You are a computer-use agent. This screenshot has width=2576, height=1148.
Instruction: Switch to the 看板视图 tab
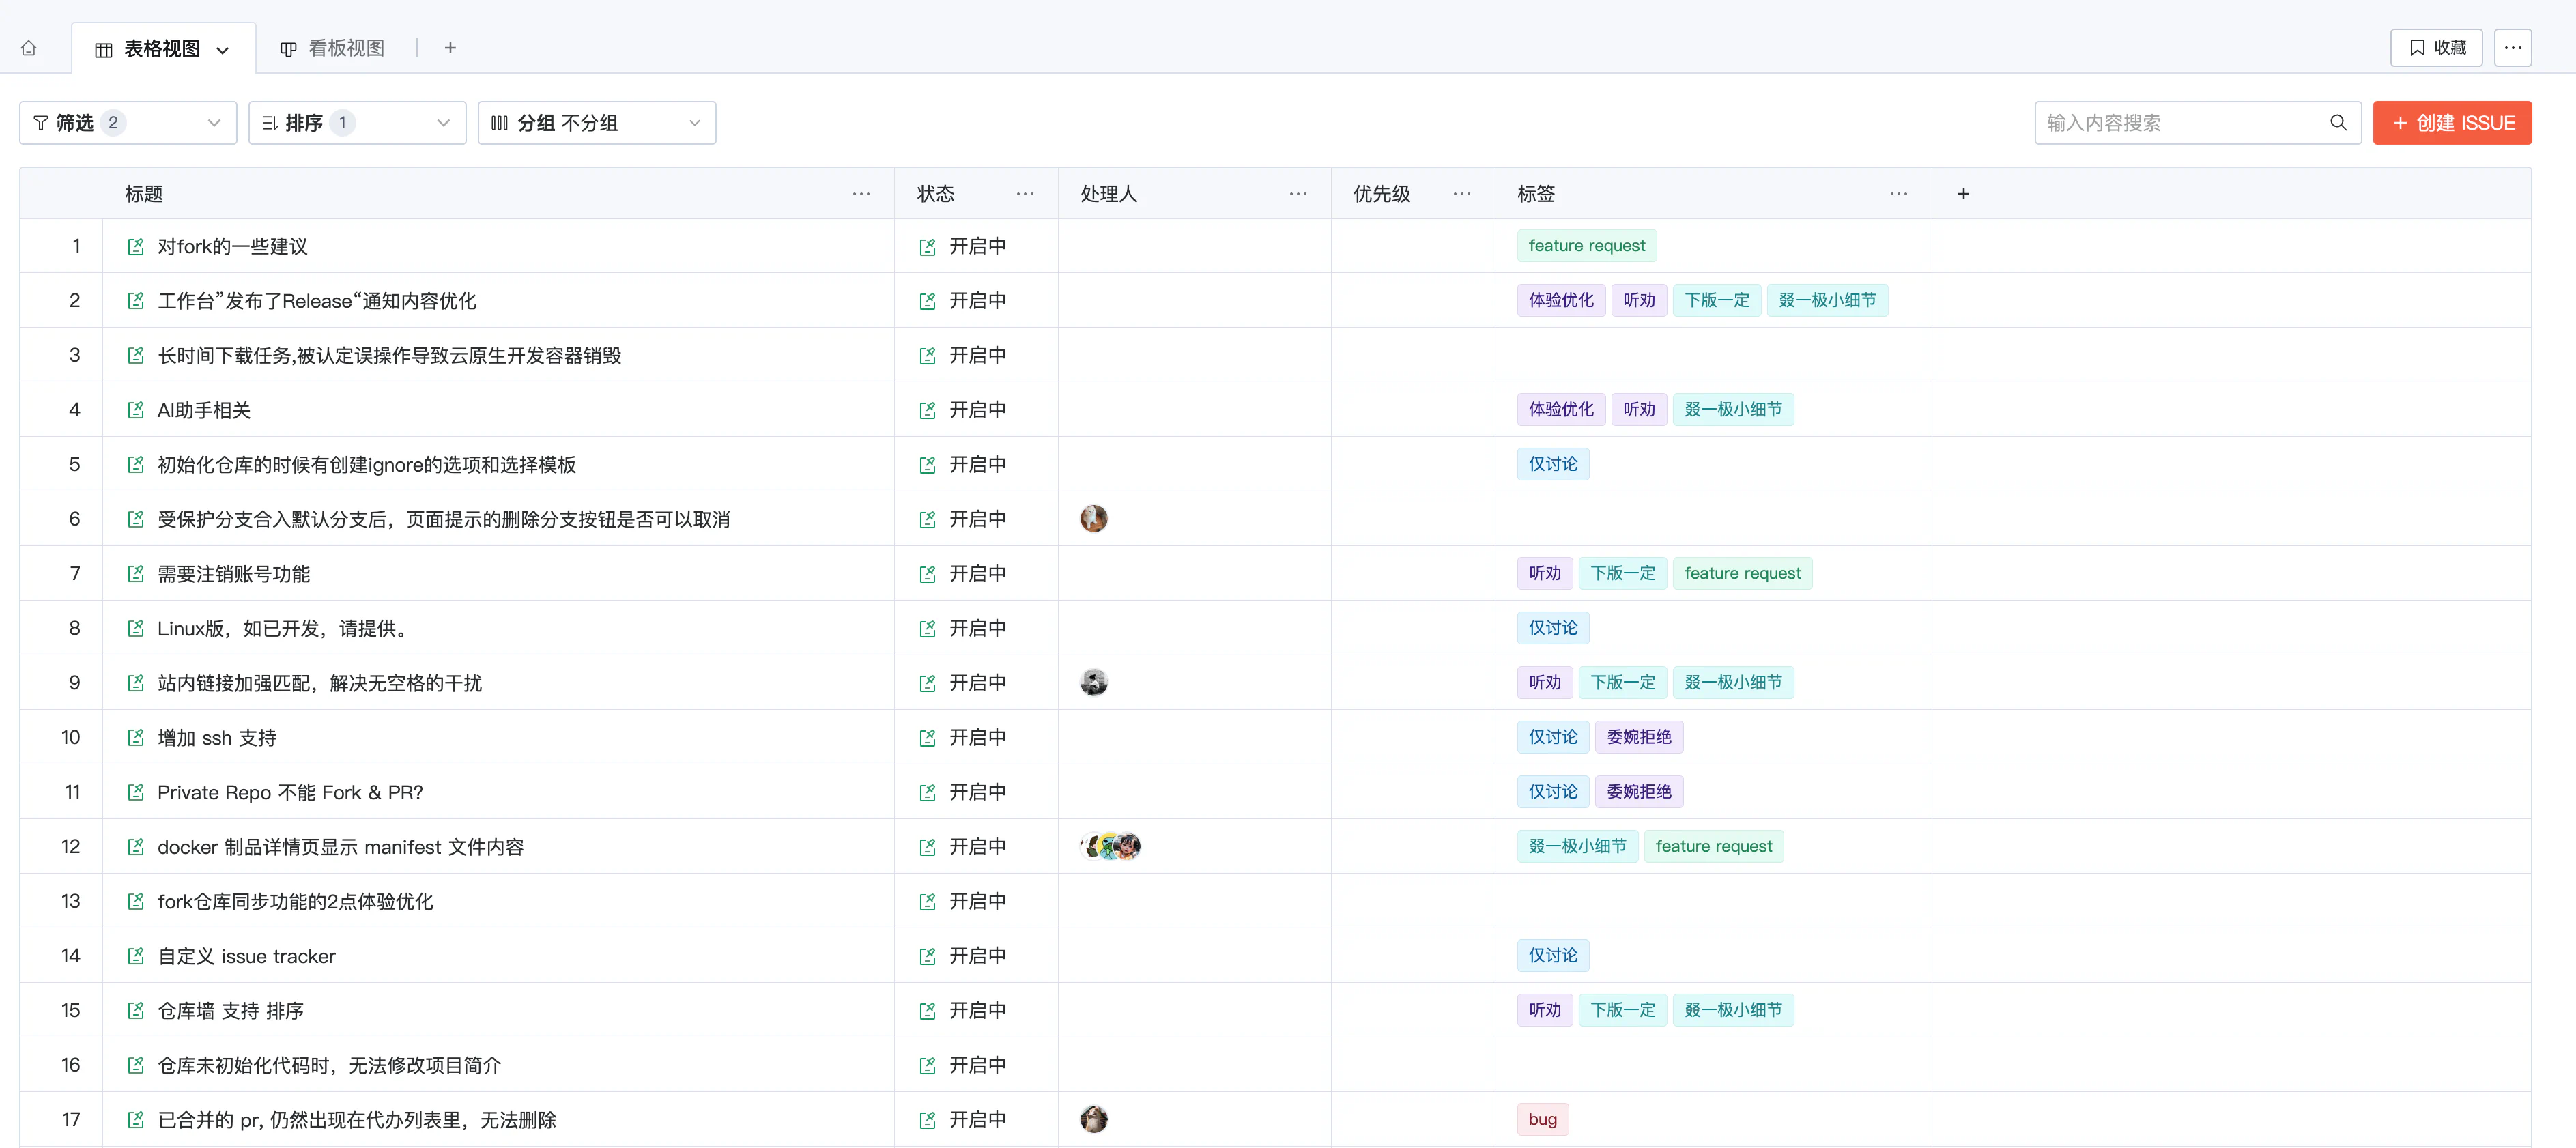(x=333, y=48)
